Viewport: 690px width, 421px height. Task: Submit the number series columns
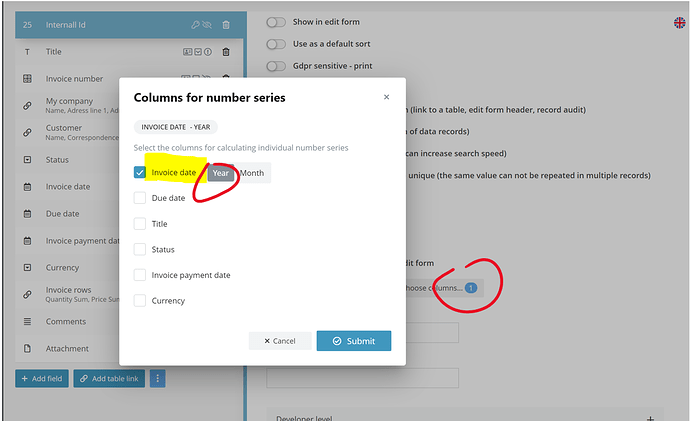[x=354, y=341]
